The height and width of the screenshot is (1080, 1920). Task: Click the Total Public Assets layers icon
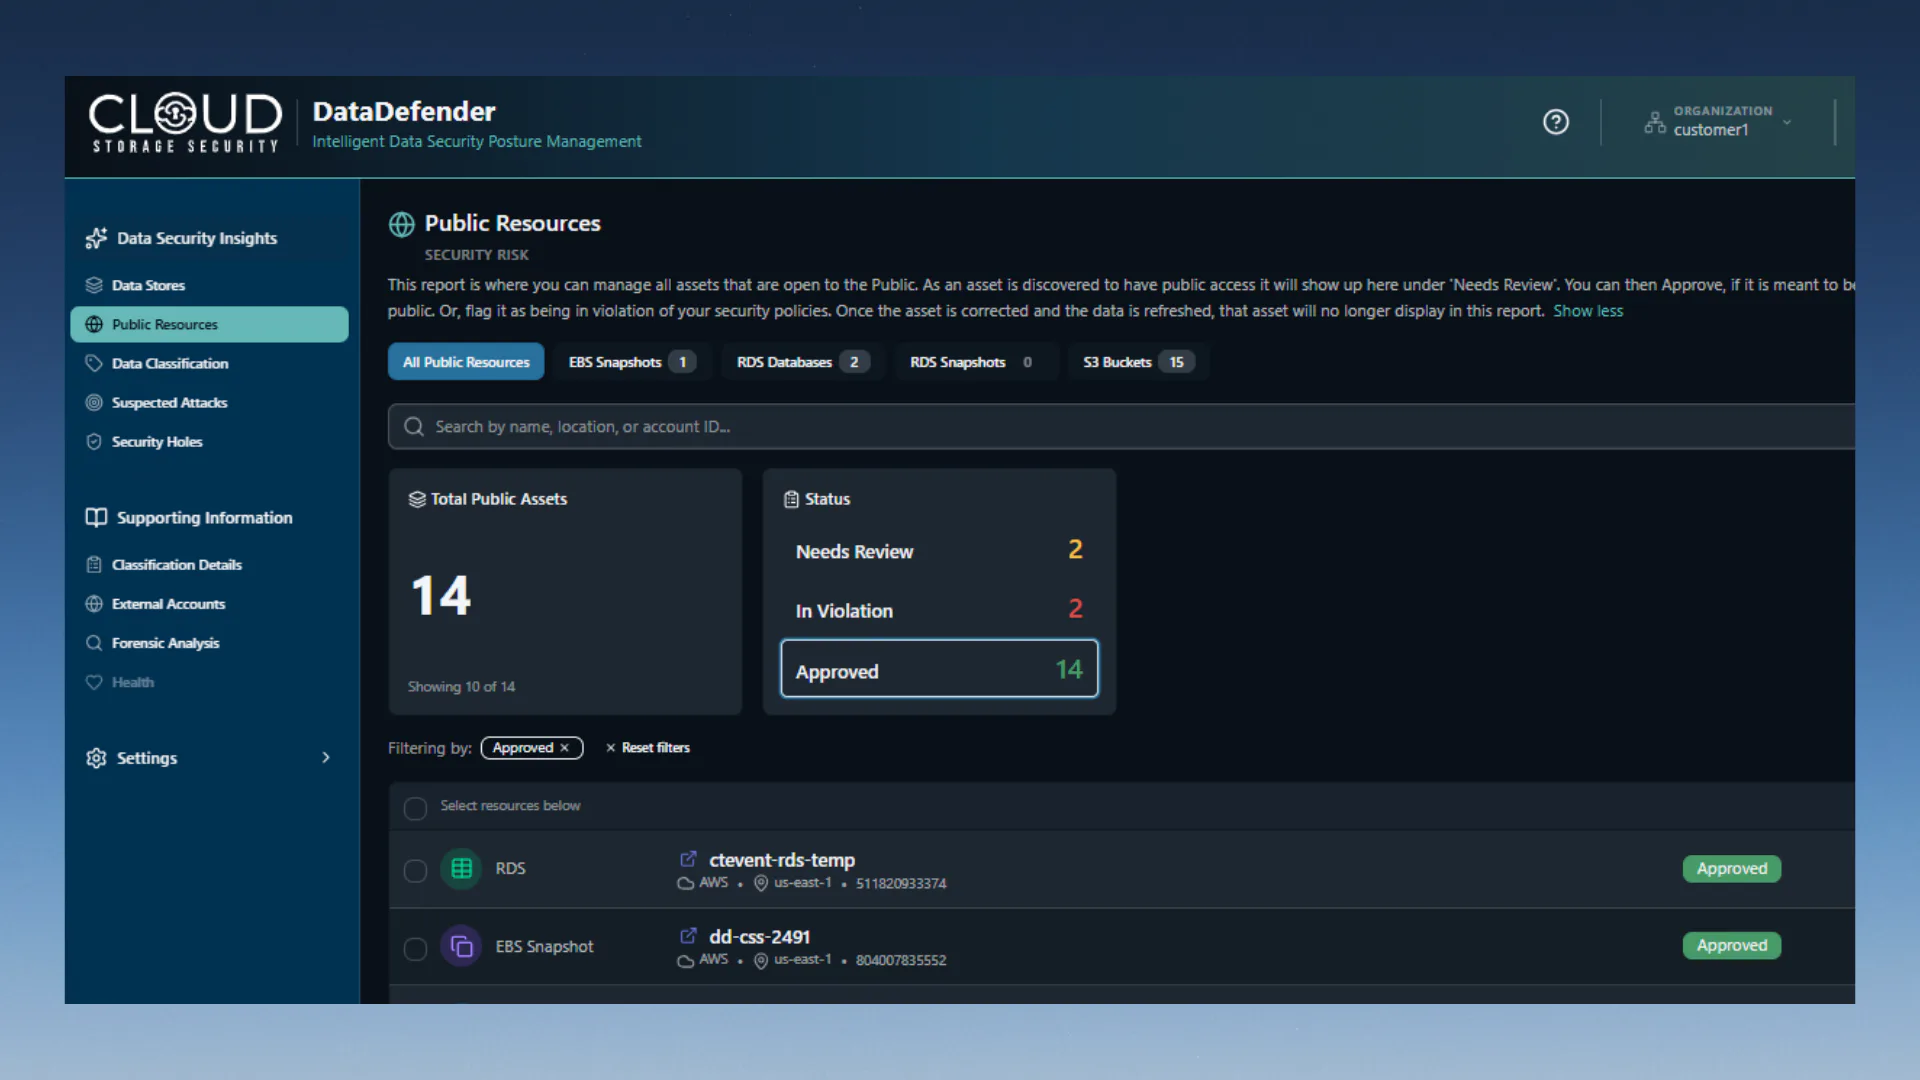(x=417, y=499)
